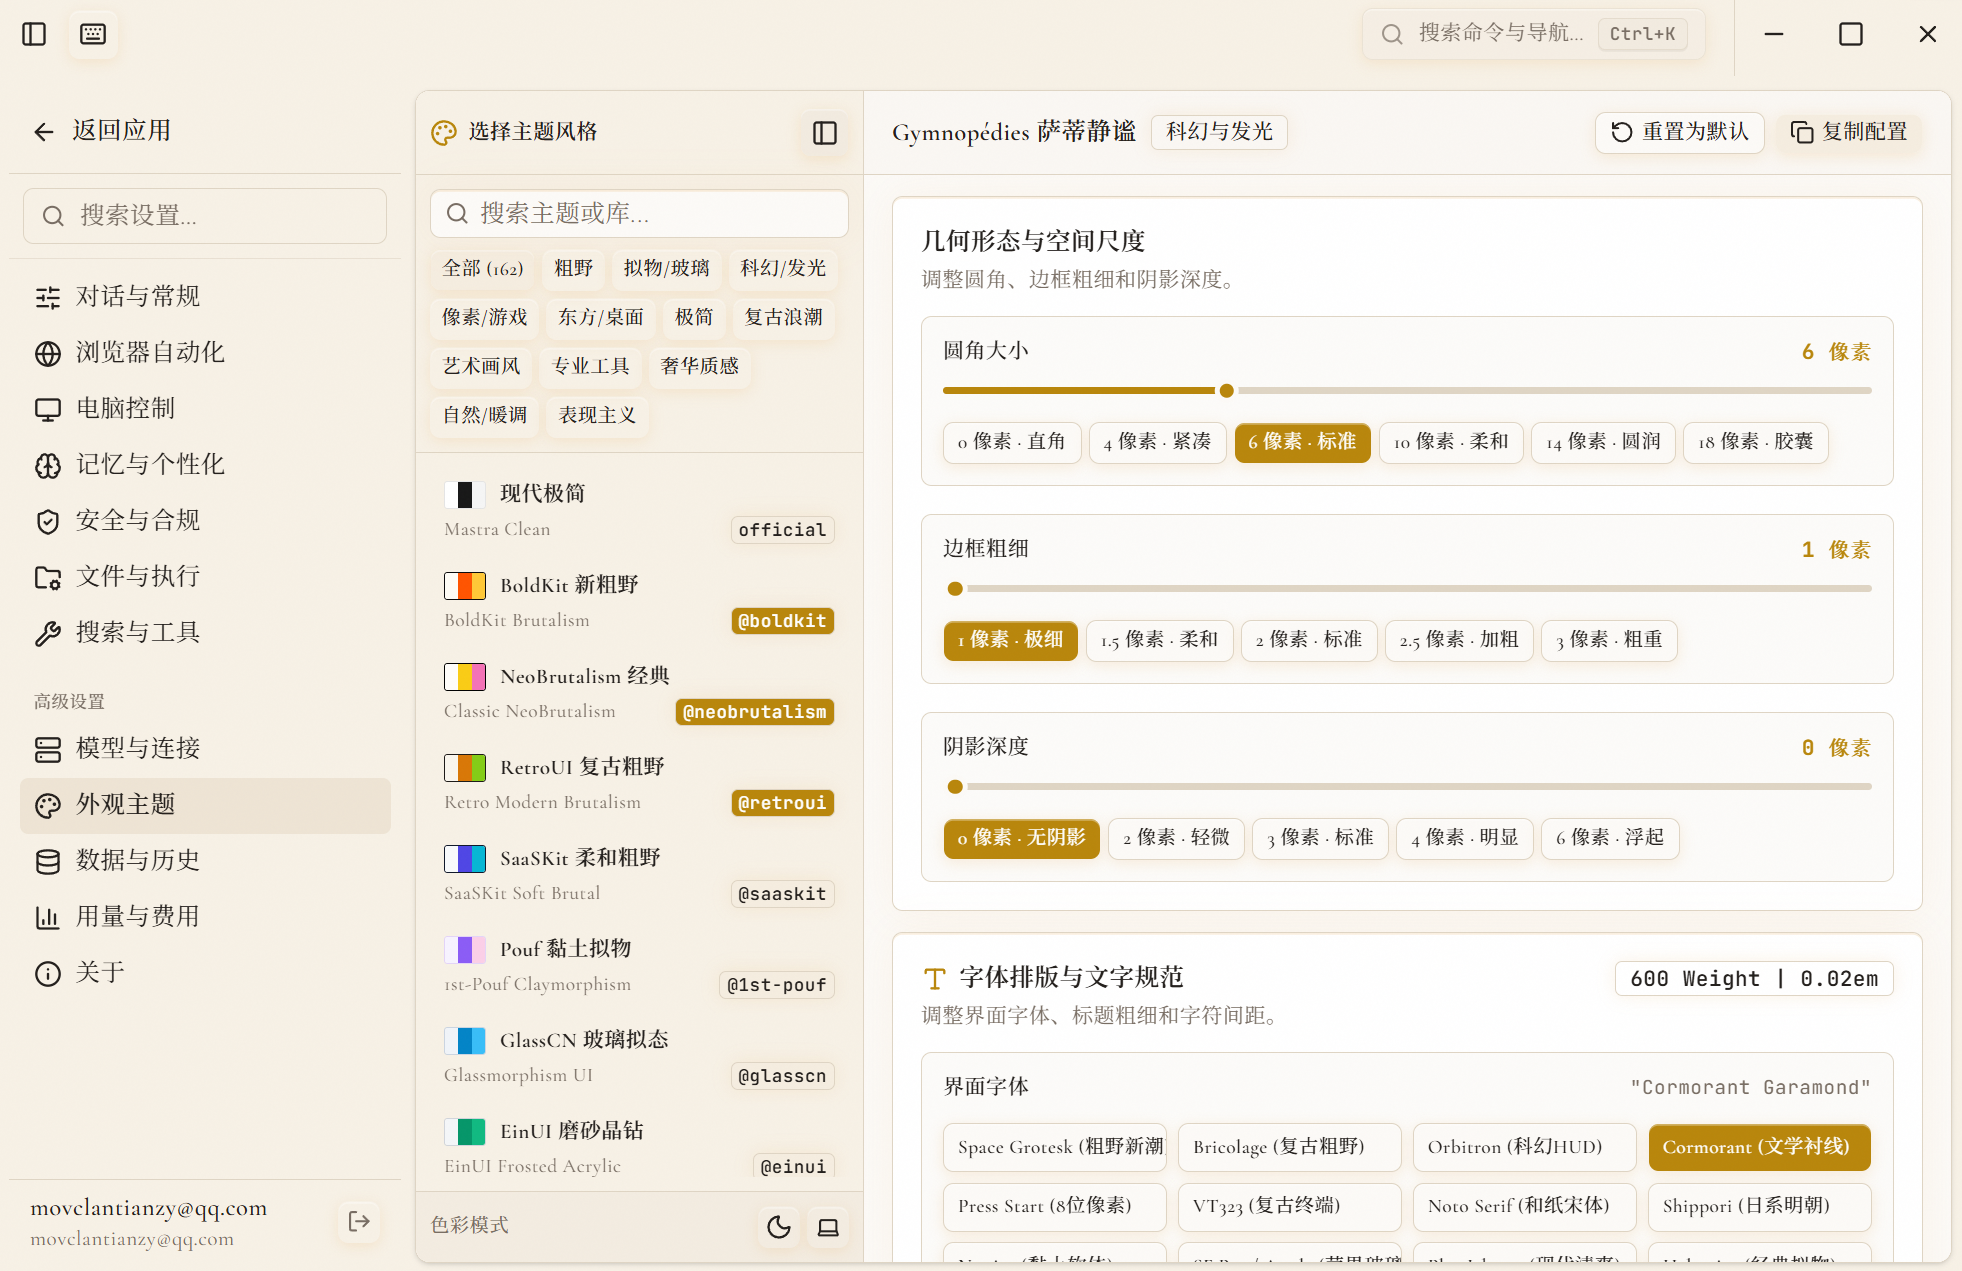This screenshot has width=1962, height=1271.
Task: Choose 4 像素 · 明显 shadow depth
Action: (1465, 838)
